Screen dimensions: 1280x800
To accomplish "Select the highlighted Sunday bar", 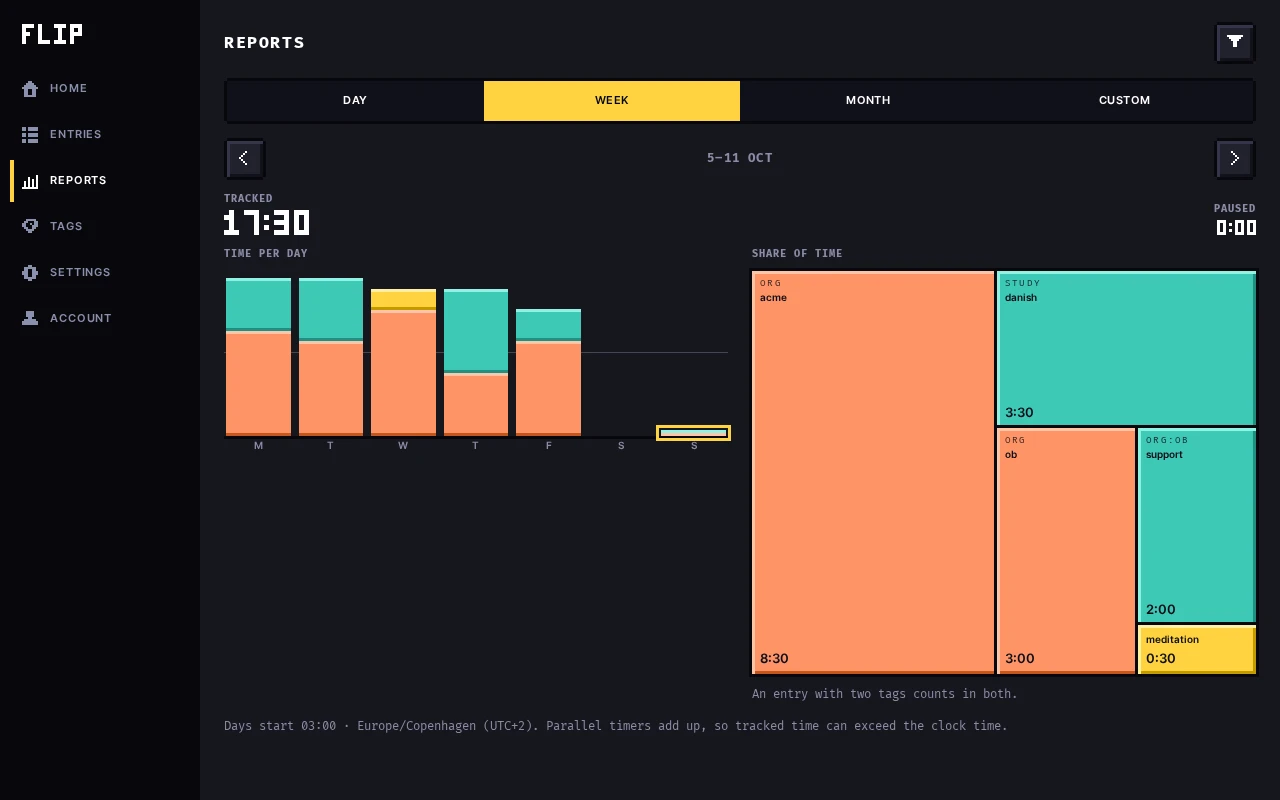I will click(693, 433).
